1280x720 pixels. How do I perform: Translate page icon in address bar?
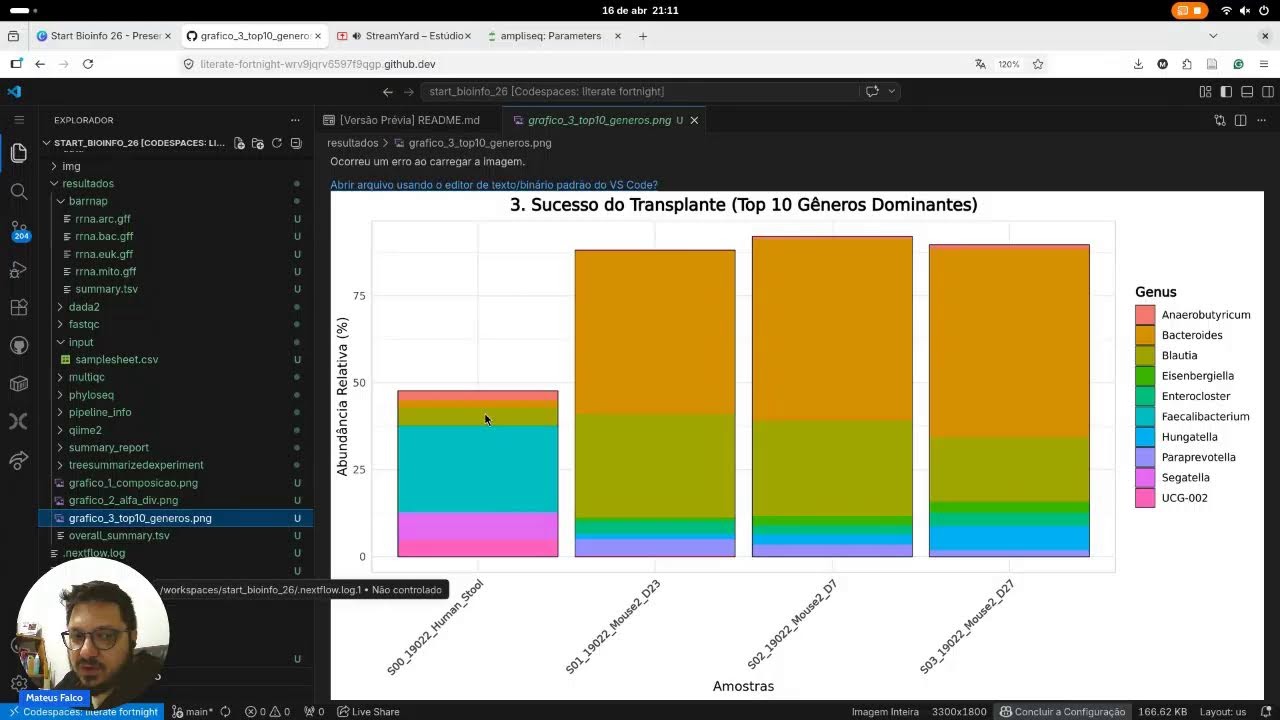(x=980, y=64)
